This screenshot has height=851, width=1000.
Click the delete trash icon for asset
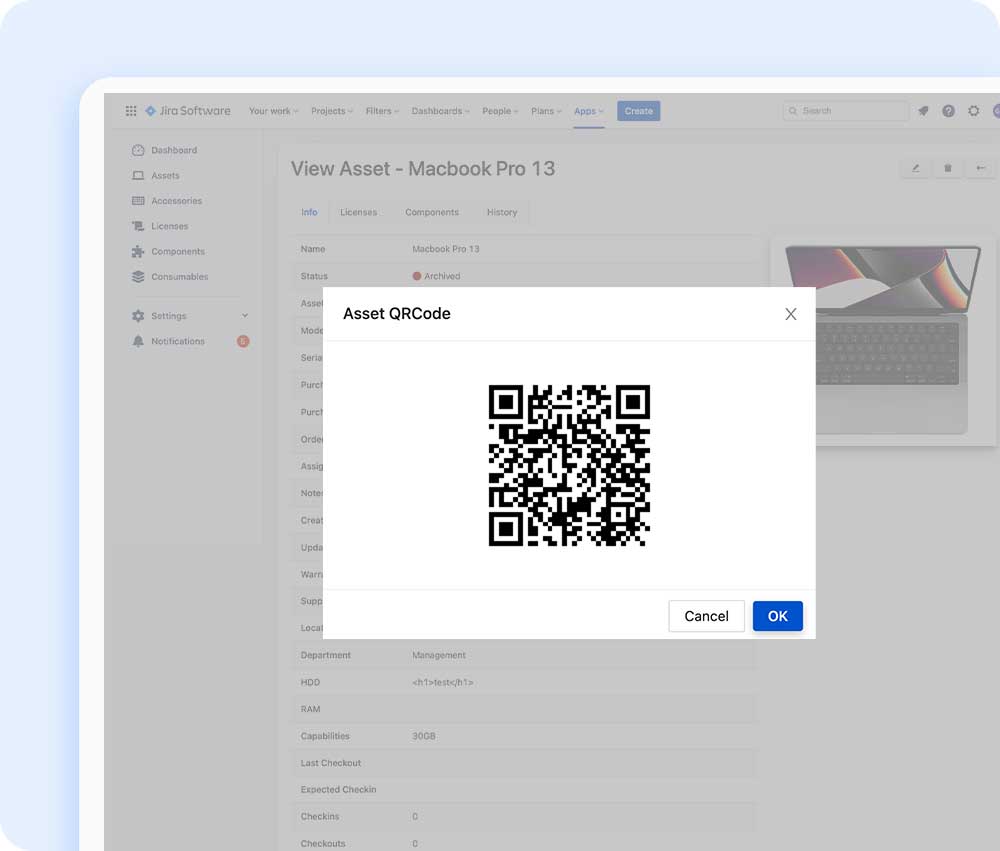point(948,168)
